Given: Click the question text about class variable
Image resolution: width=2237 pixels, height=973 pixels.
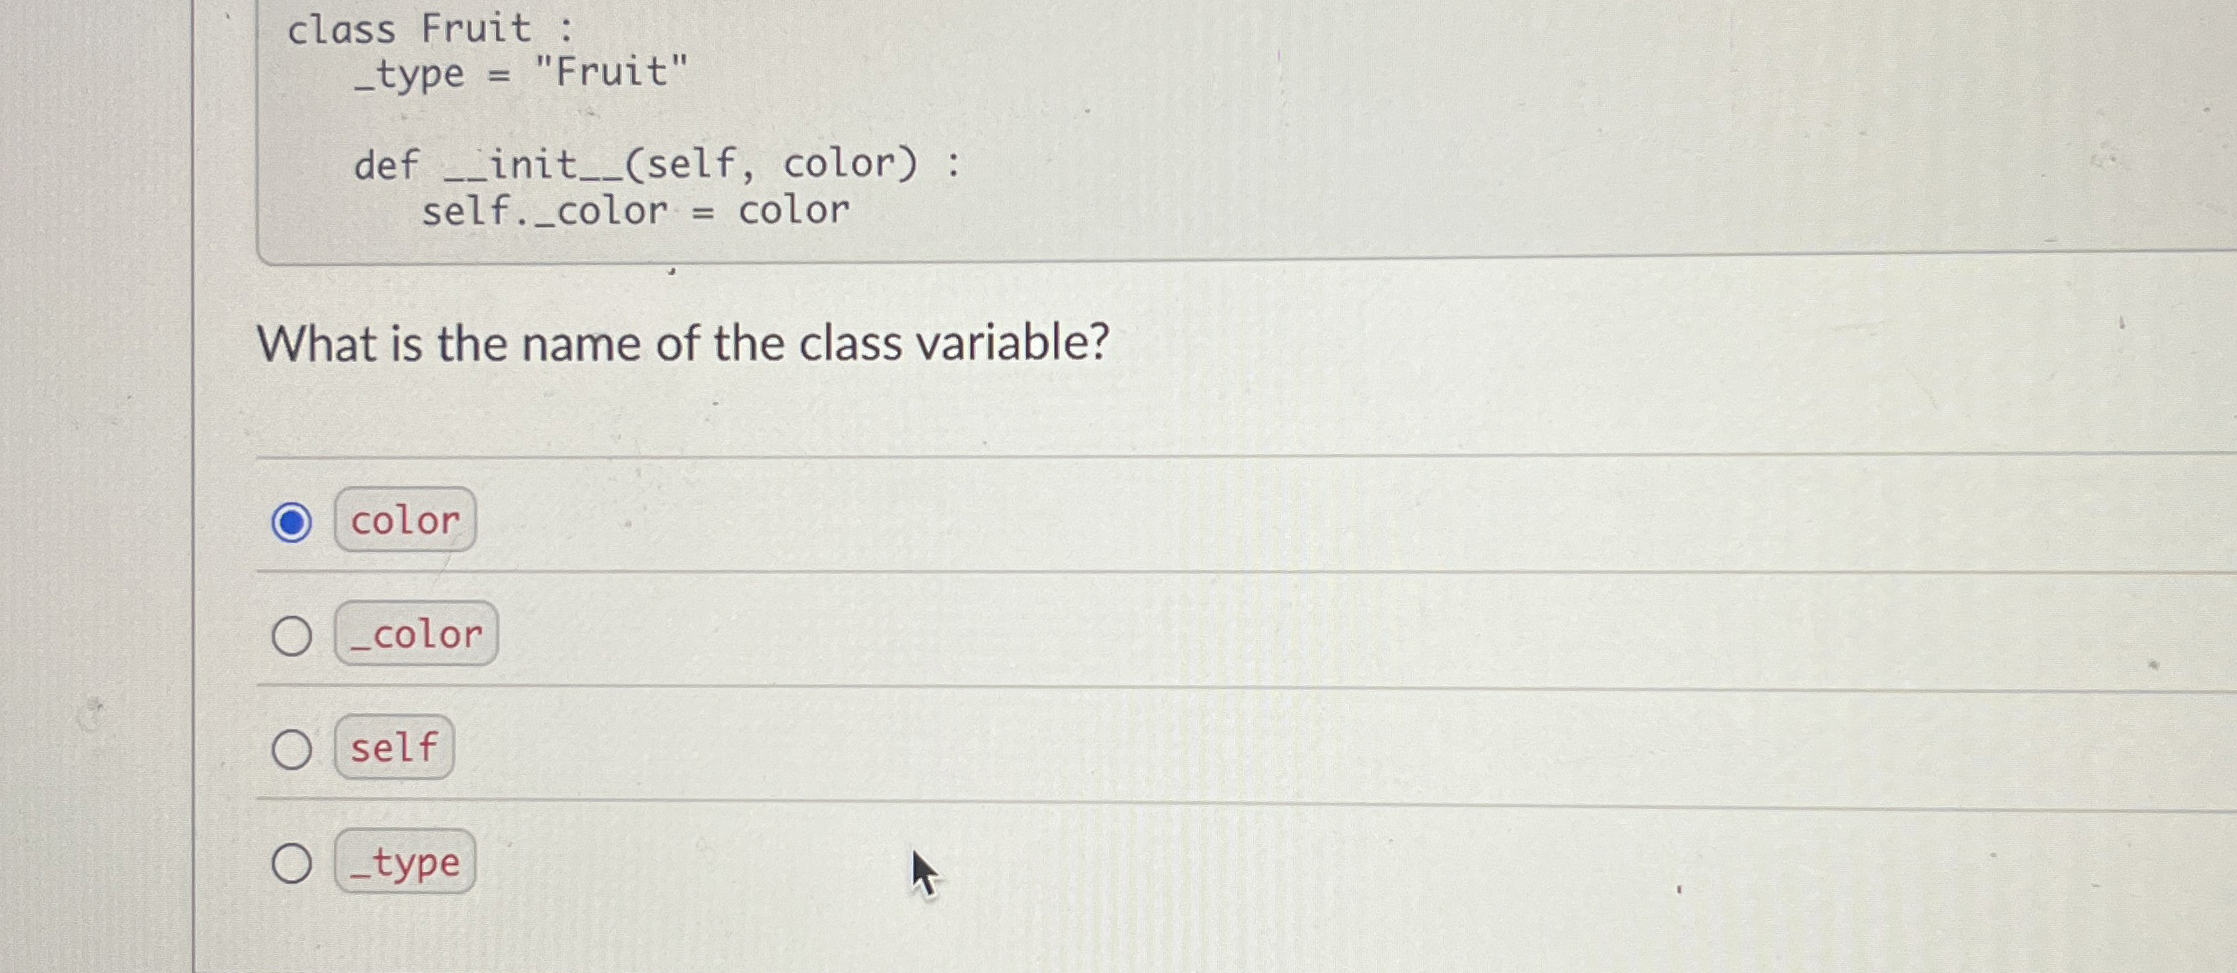Looking at the screenshot, I should point(683,343).
